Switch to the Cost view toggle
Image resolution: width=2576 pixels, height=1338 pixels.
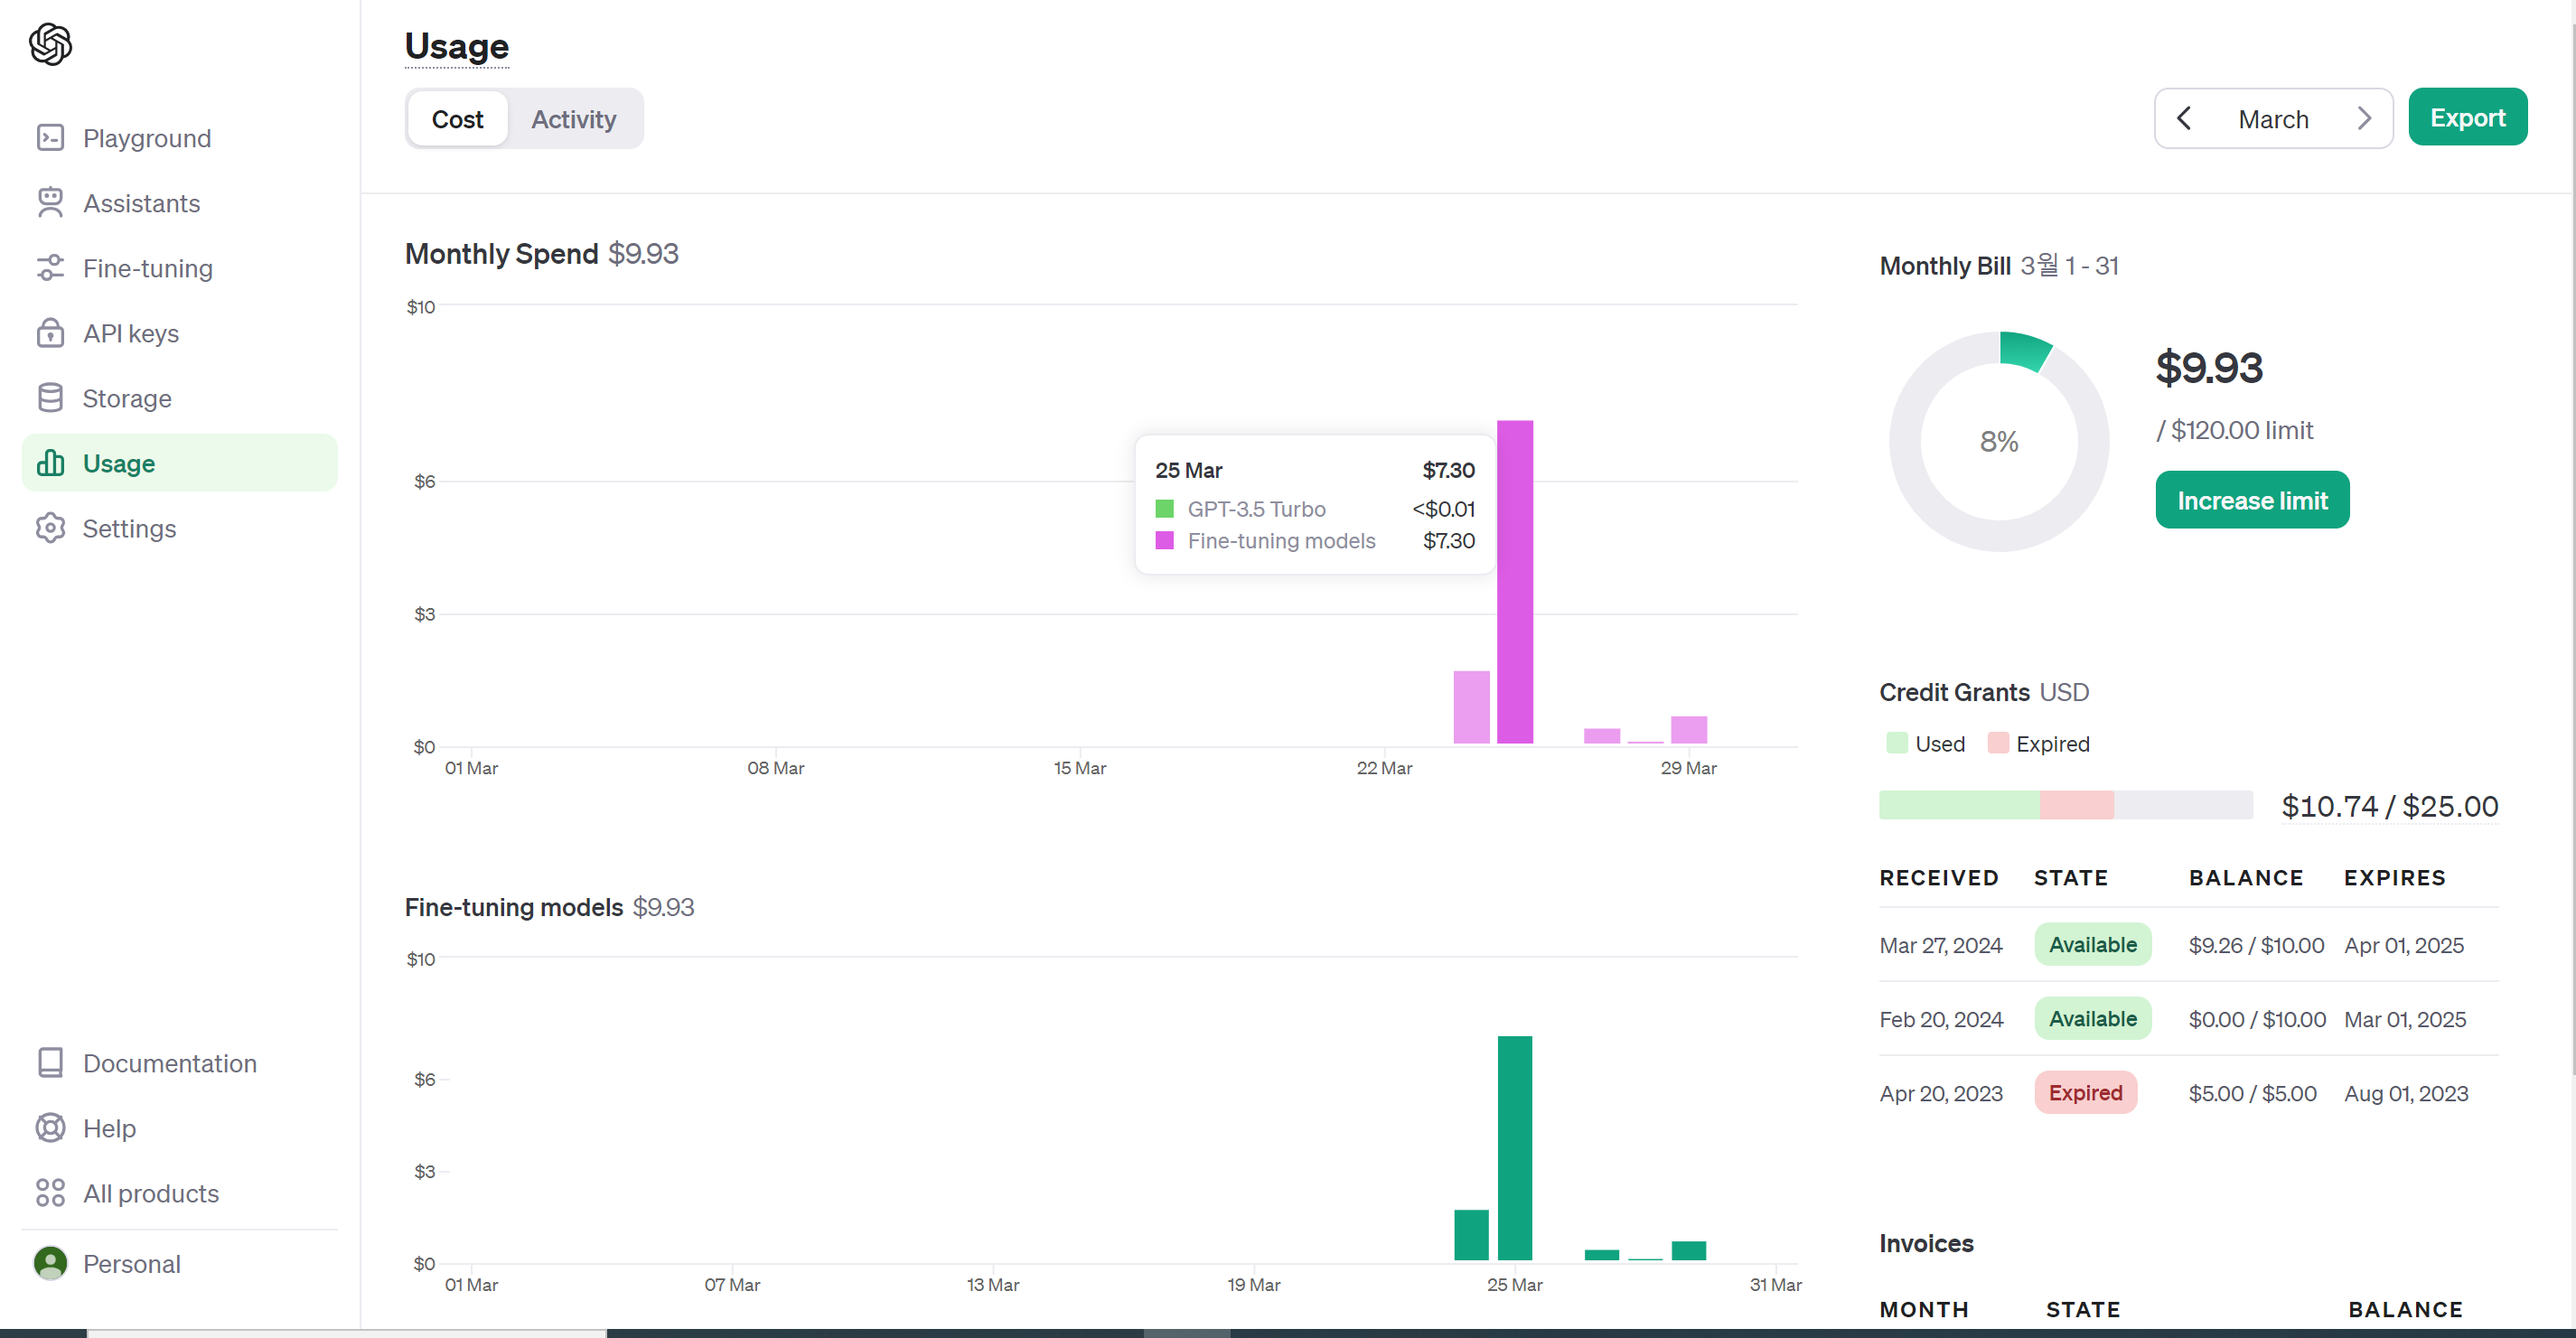click(x=457, y=119)
